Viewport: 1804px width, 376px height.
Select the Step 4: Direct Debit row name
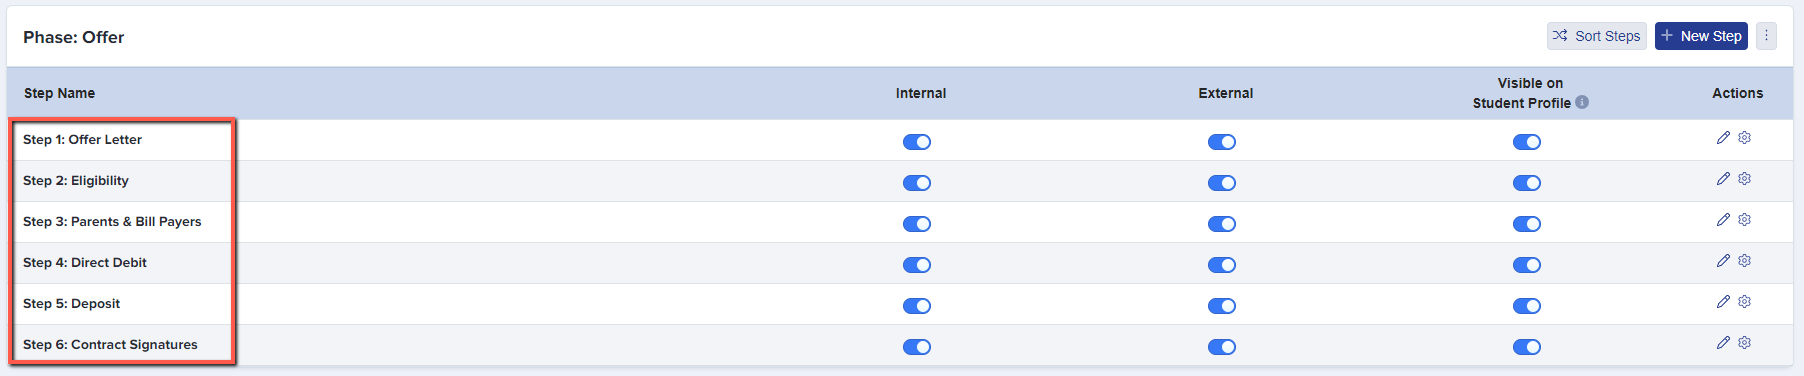coord(85,263)
